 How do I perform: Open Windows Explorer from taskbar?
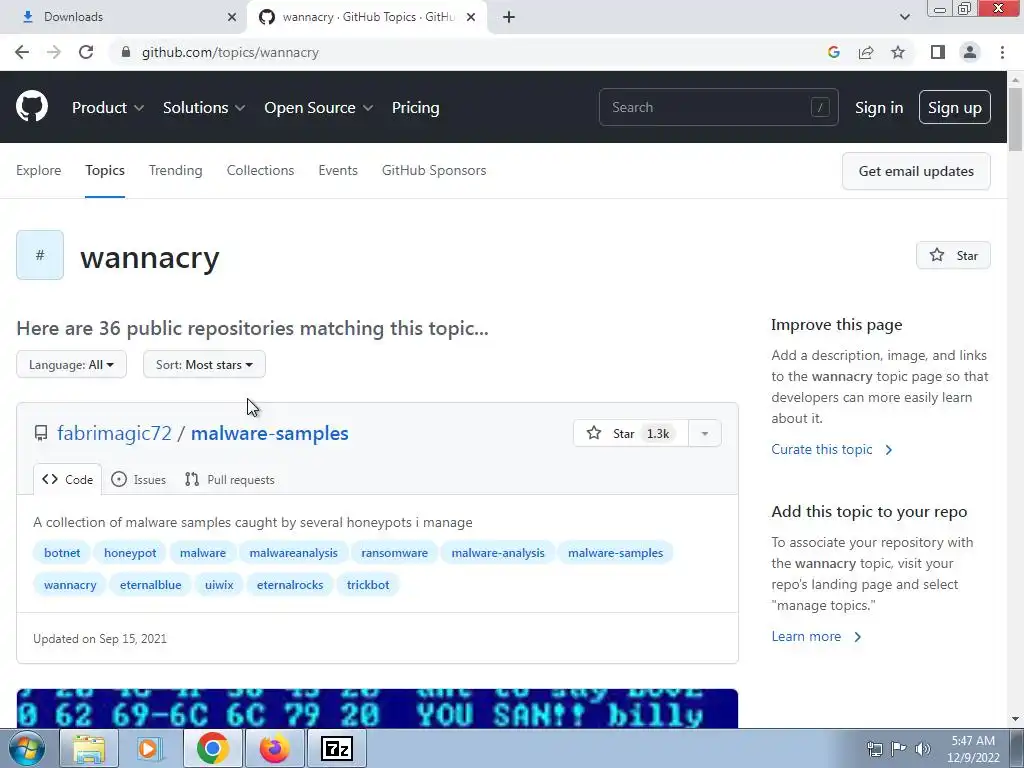coord(89,748)
